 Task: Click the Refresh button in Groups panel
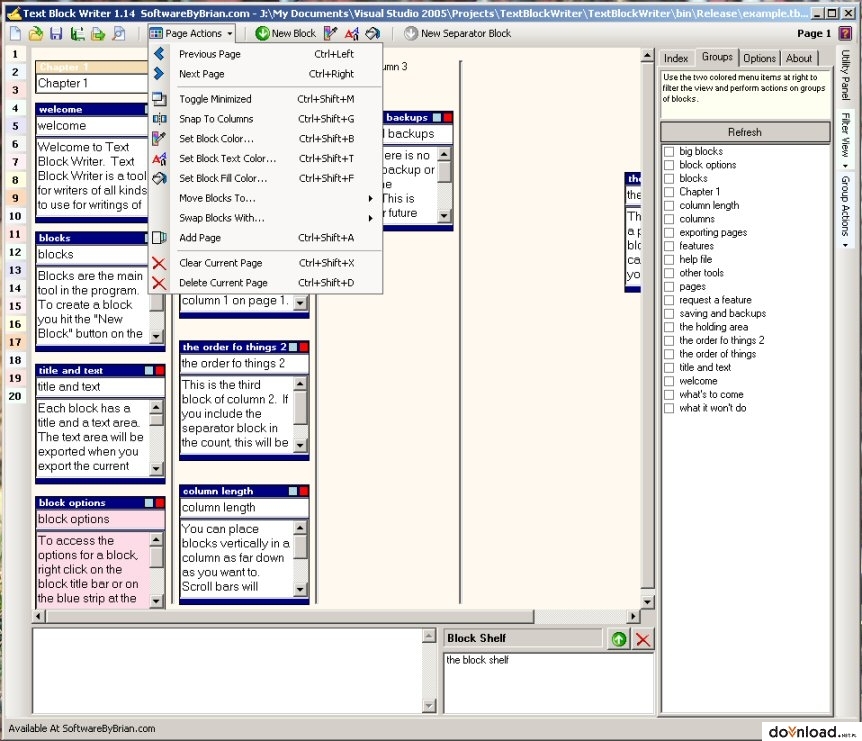tap(745, 132)
